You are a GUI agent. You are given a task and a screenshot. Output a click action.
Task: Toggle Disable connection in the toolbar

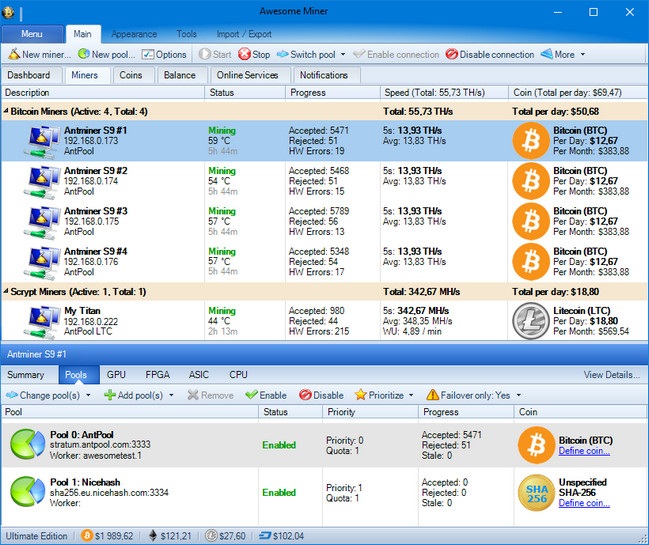tap(489, 55)
